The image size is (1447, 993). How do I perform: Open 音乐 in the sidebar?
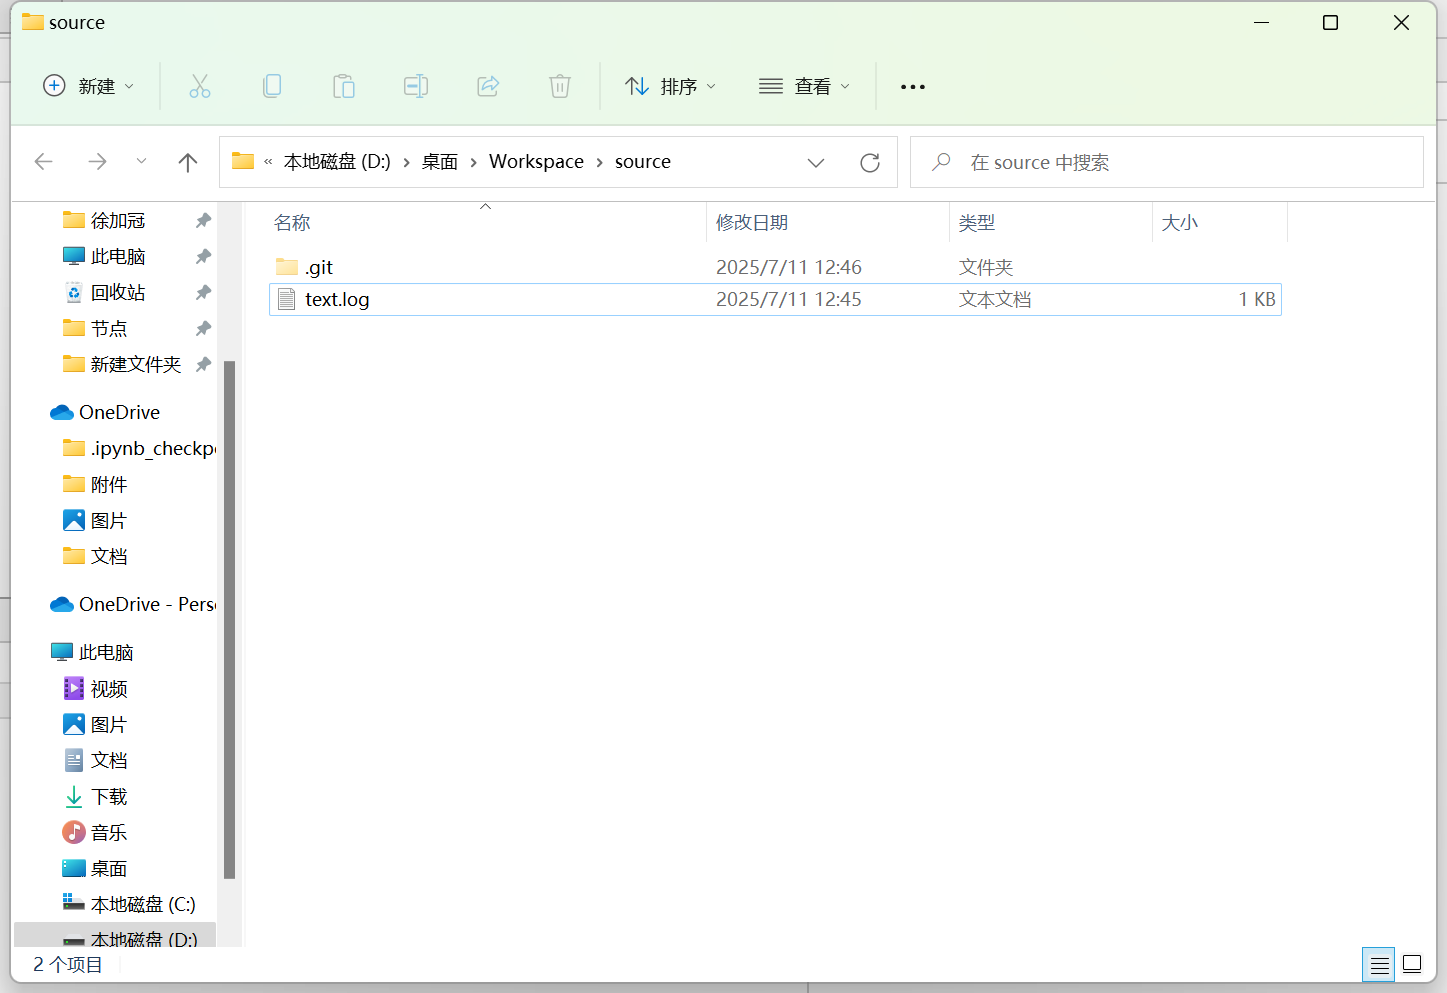(109, 832)
